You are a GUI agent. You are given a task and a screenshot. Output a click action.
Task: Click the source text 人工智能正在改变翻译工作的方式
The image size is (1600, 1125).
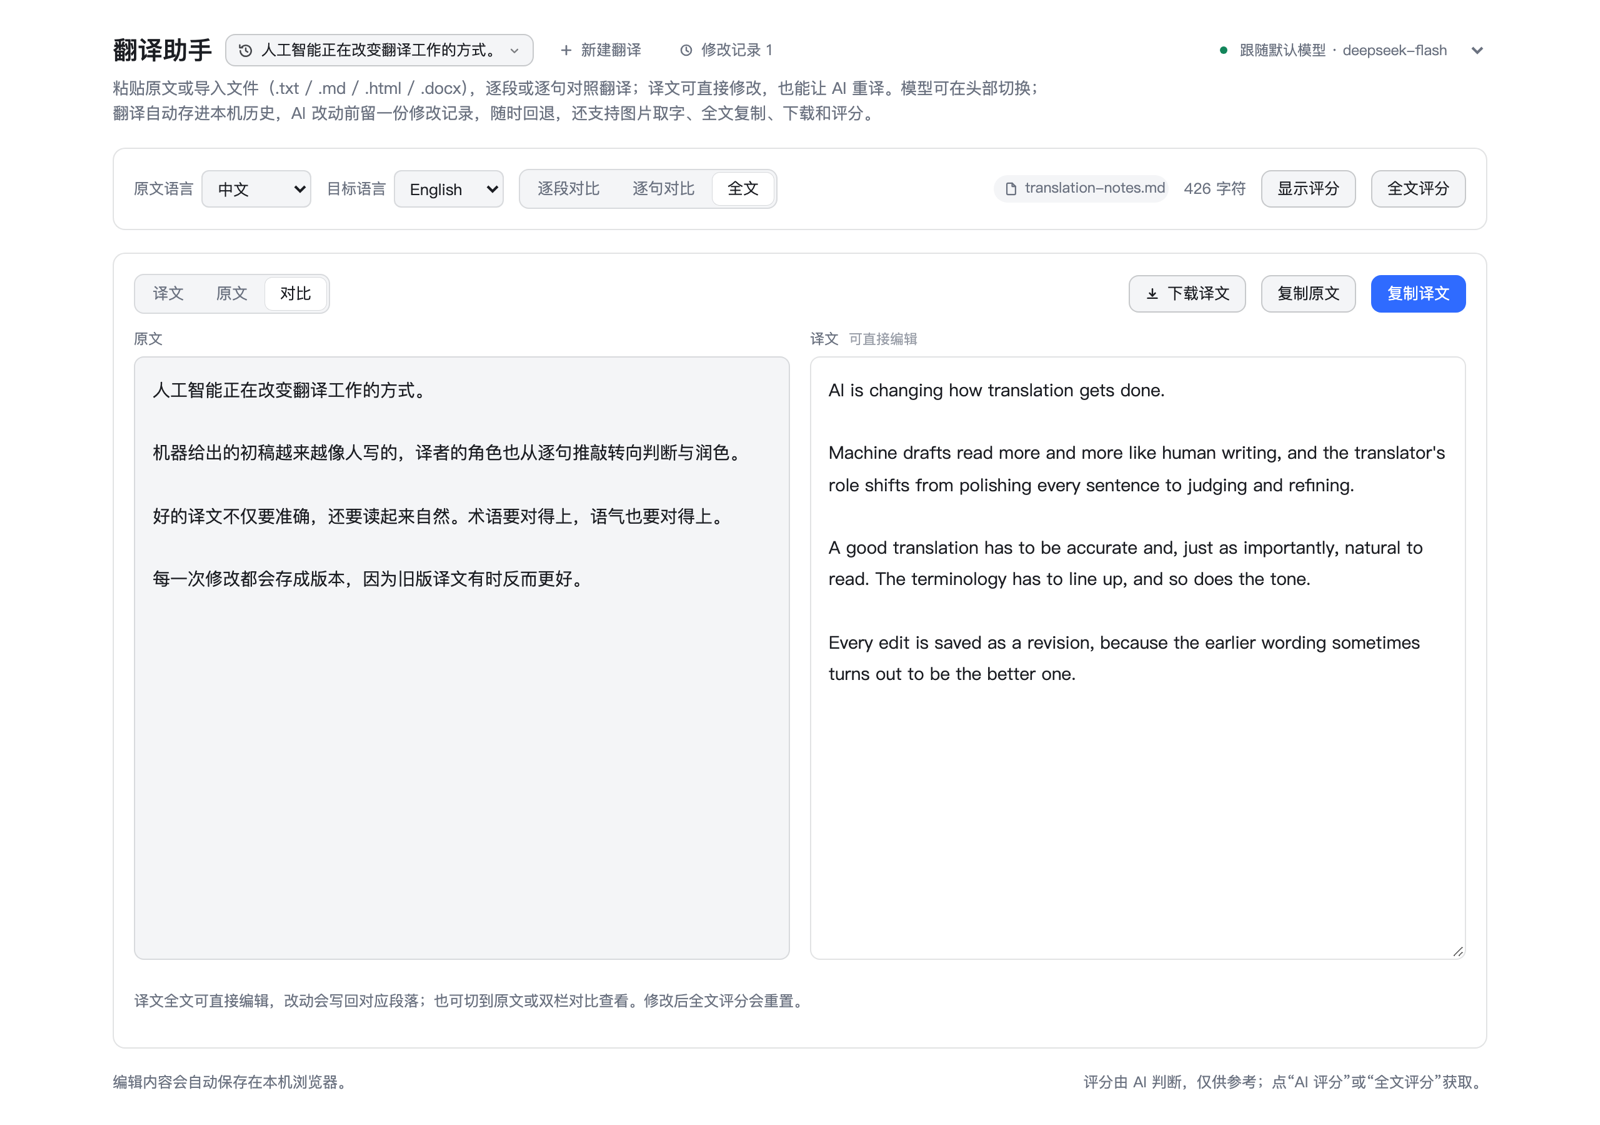(291, 391)
